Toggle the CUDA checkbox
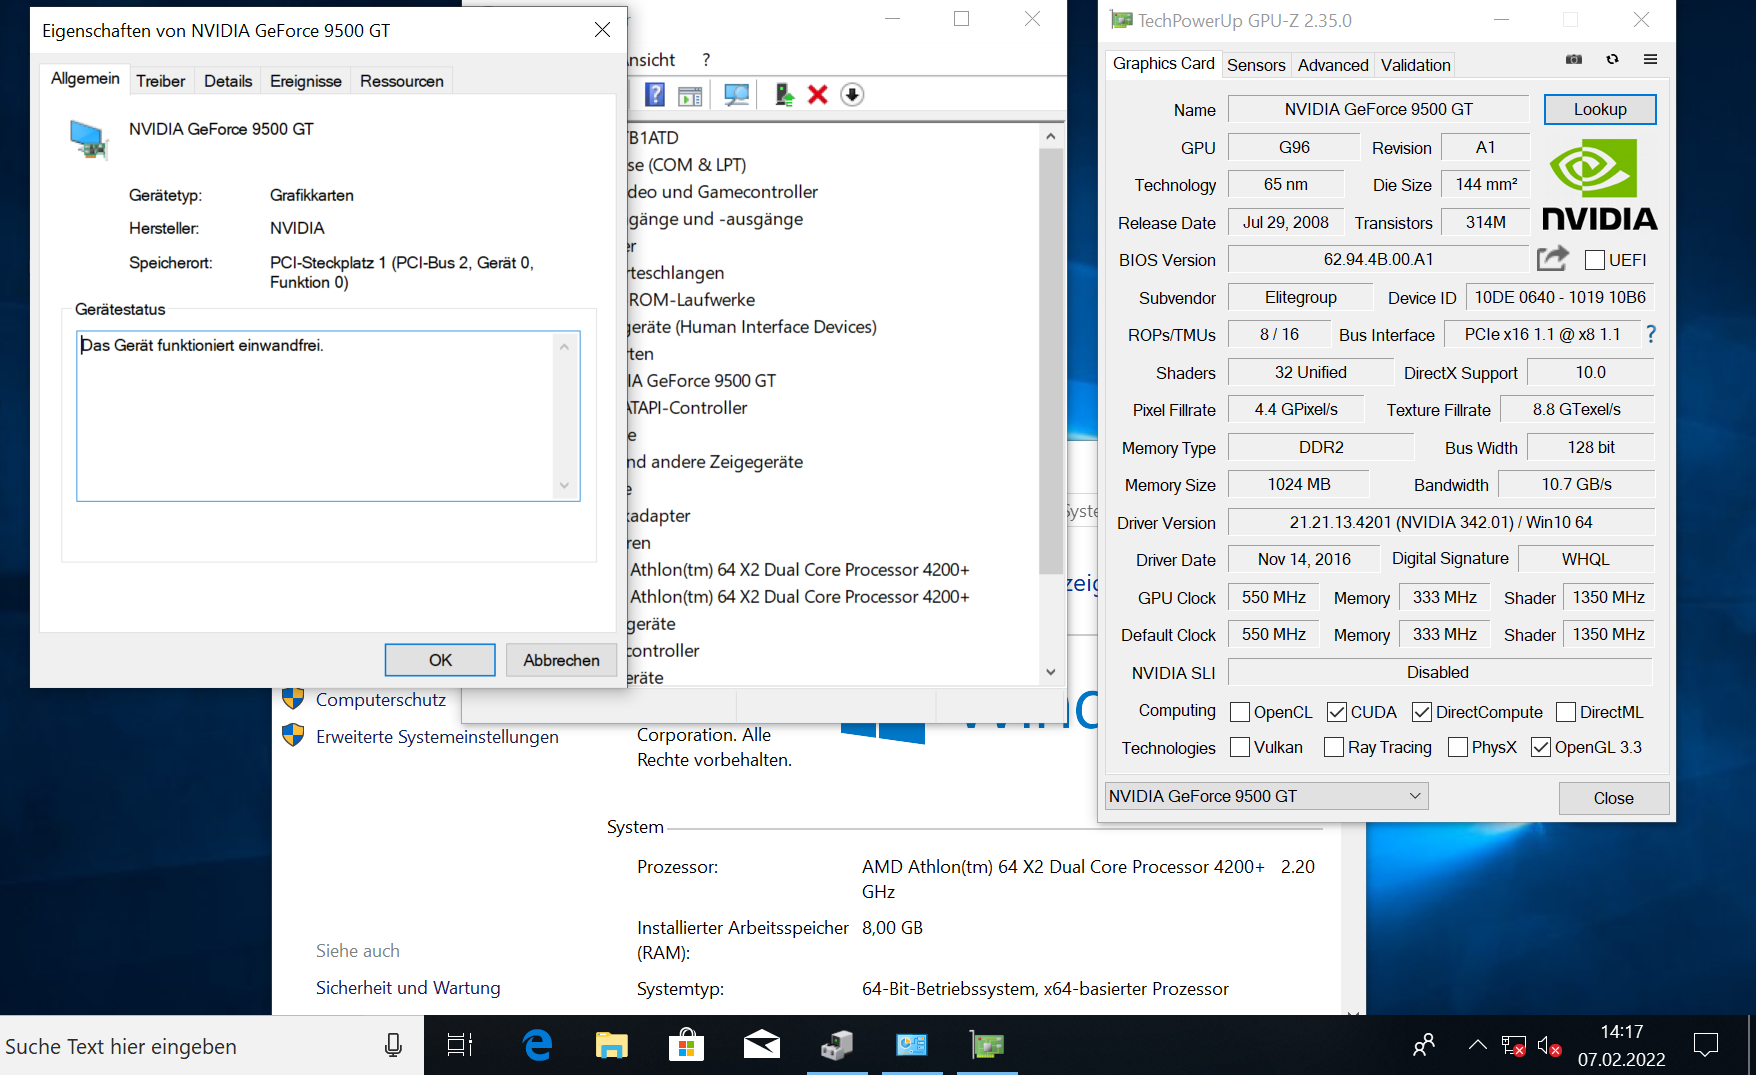This screenshot has height=1075, width=1756. click(1337, 712)
